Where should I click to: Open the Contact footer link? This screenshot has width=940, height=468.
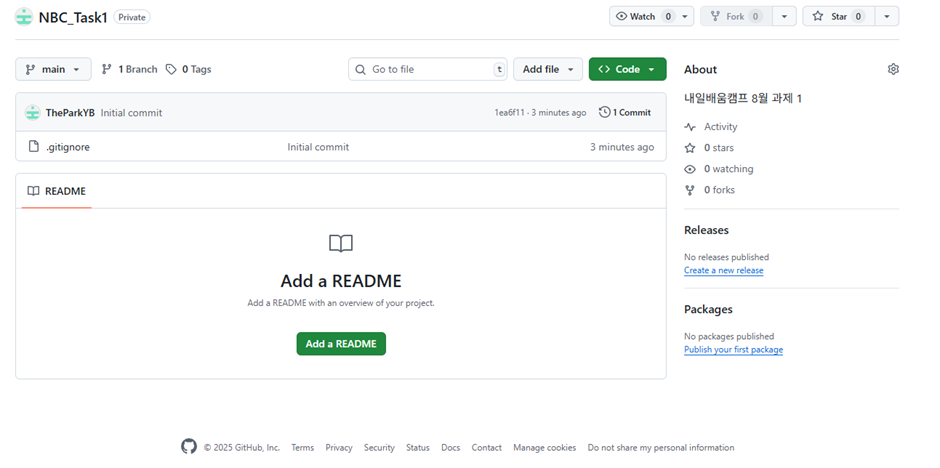point(486,448)
